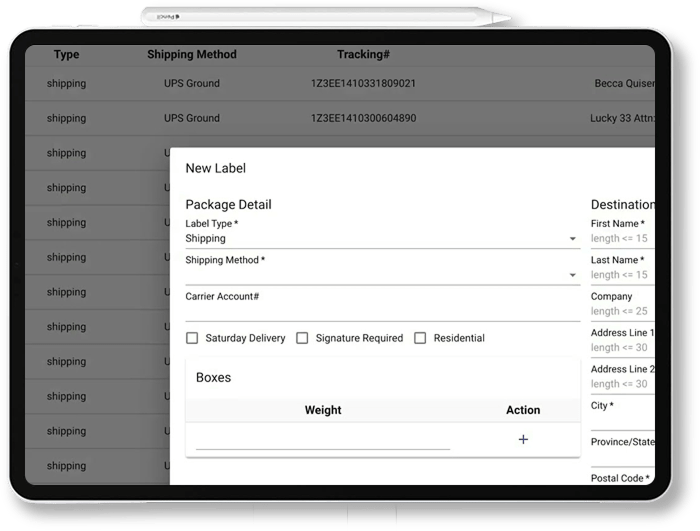Click UPS Ground in the first row
This screenshot has width=700, height=531.
pos(192,84)
